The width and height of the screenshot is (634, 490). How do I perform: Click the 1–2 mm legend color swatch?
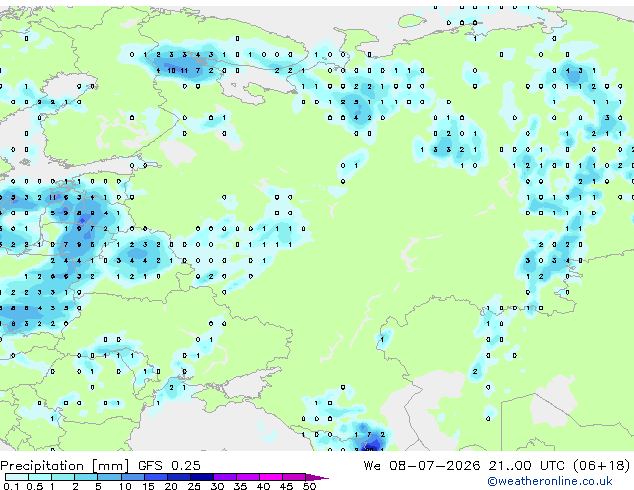pyautogui.click(x=63, y=477)
